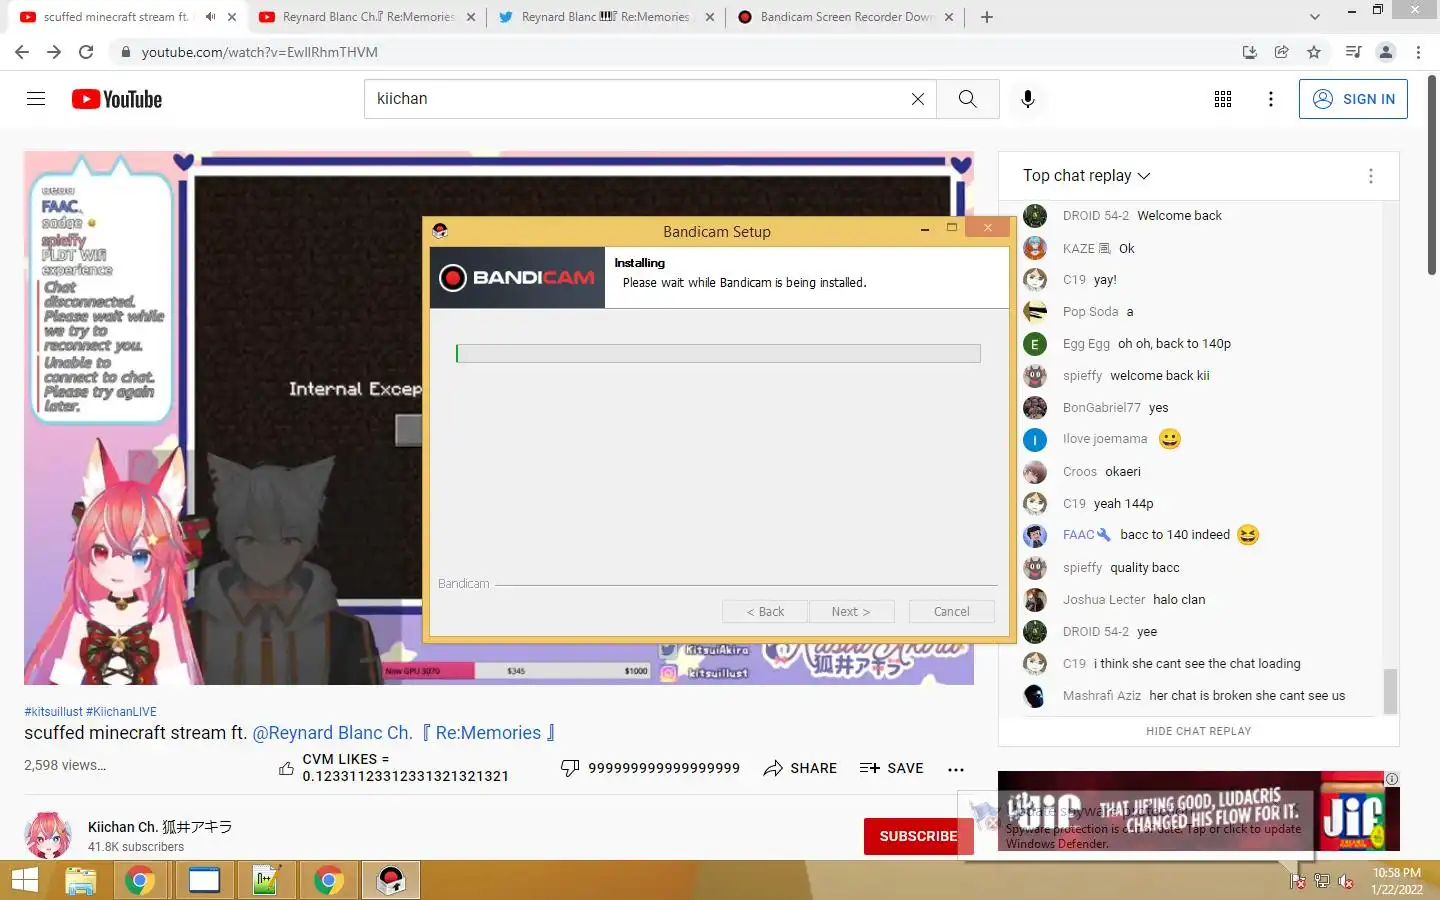
Task: Share this page from address bar
Action: pos(1281,52)
